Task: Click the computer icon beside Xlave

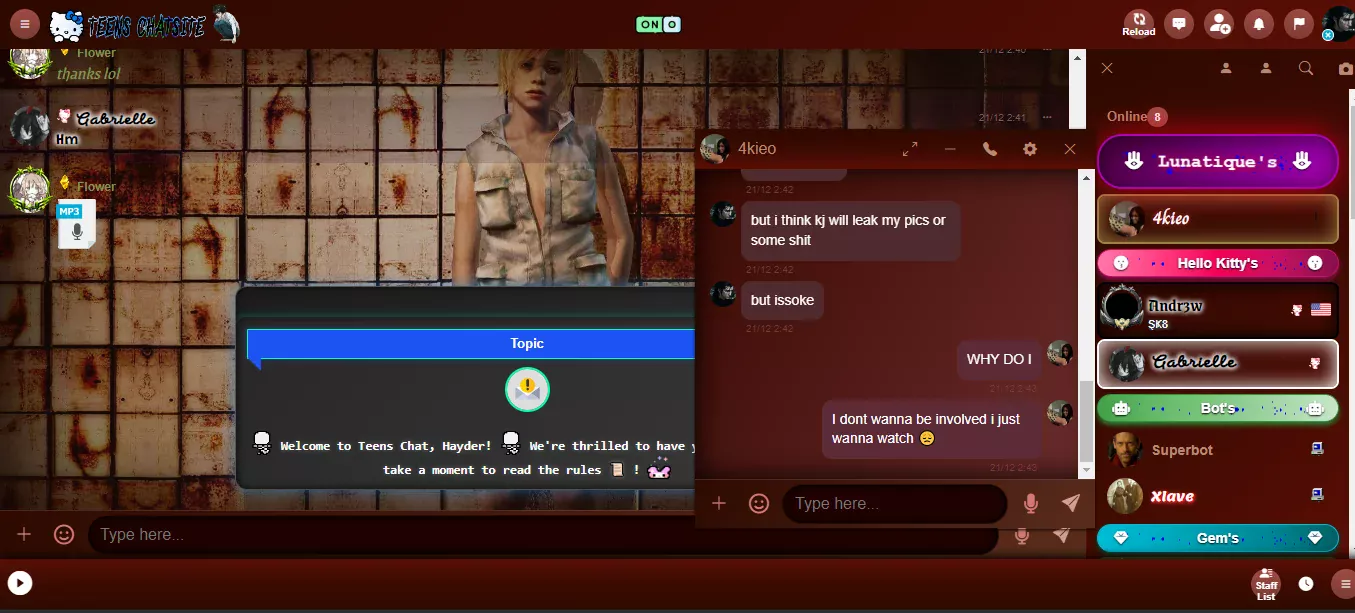Action: point(1317,494)
